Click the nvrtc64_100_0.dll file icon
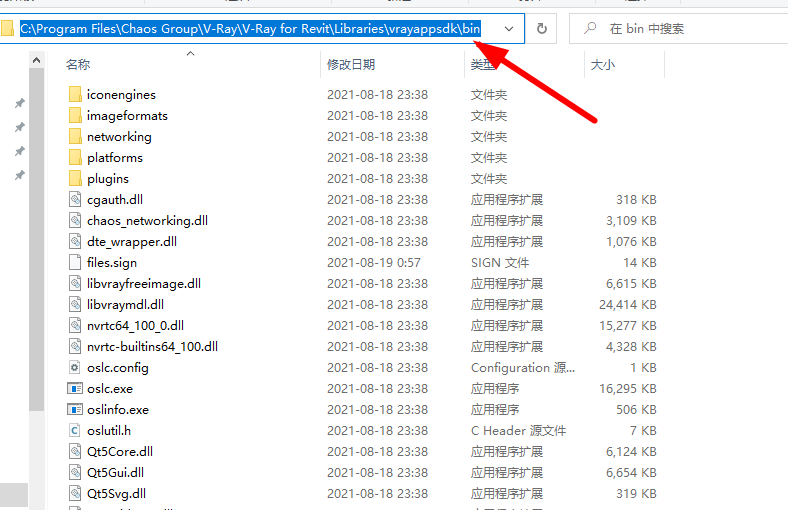788x510 pixels. coord(75,326)
